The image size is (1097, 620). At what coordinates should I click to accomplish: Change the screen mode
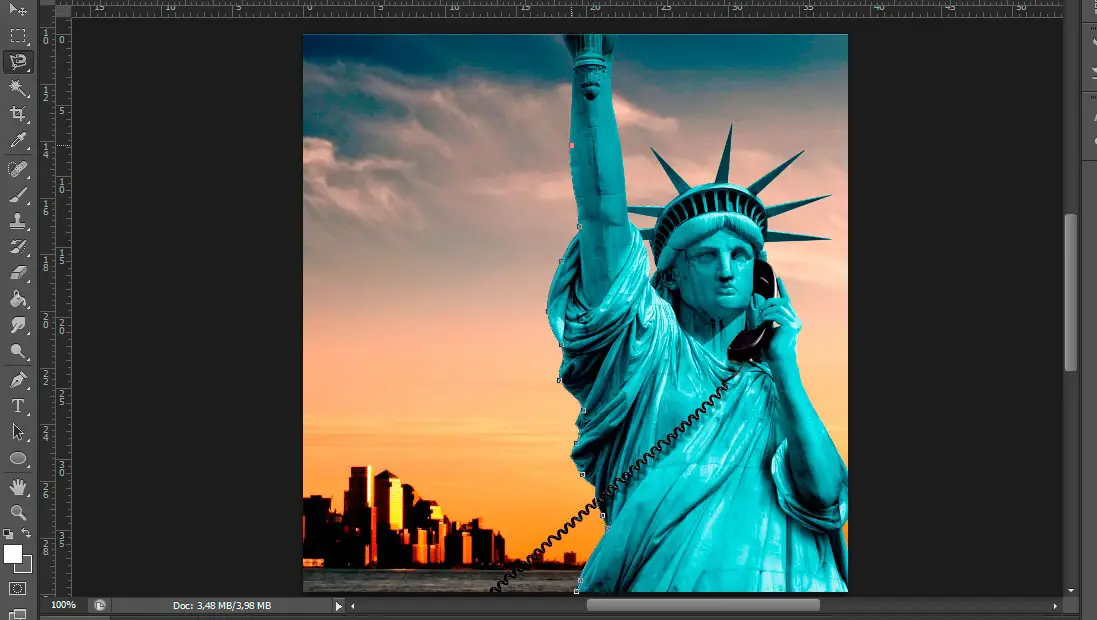coord(18,614)
